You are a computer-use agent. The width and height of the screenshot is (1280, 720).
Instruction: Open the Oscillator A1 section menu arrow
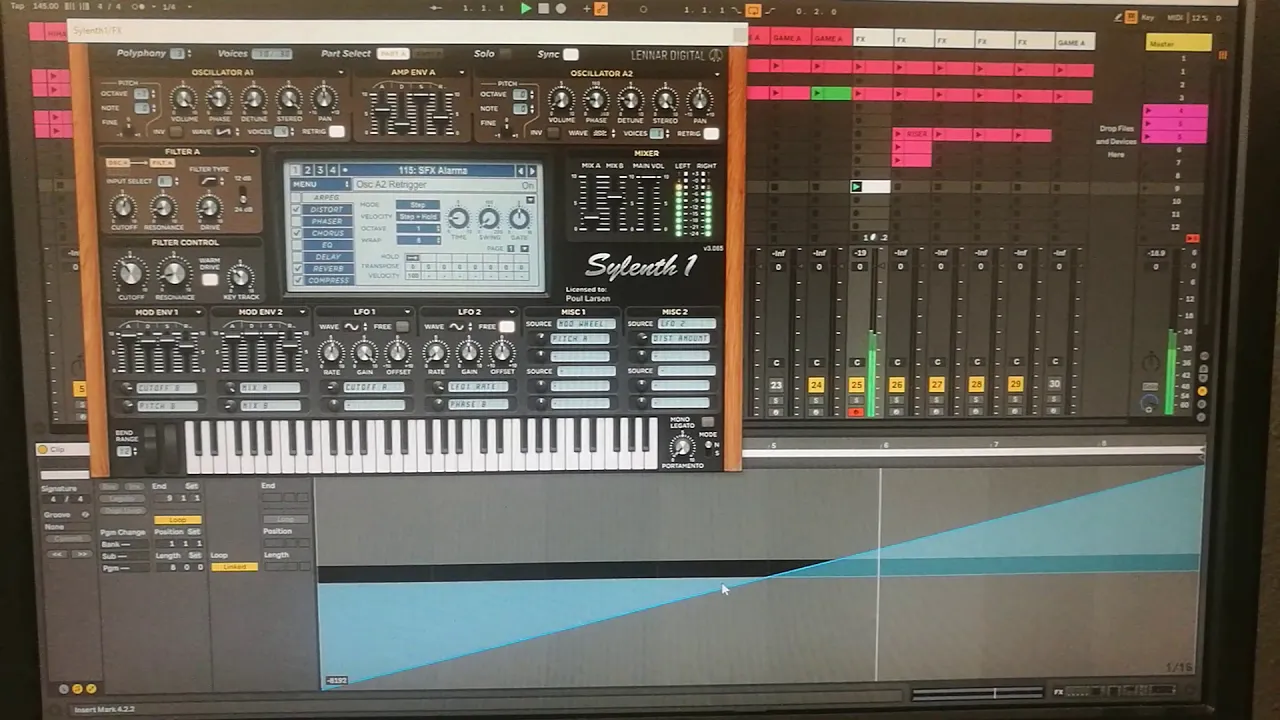[340, 73]
